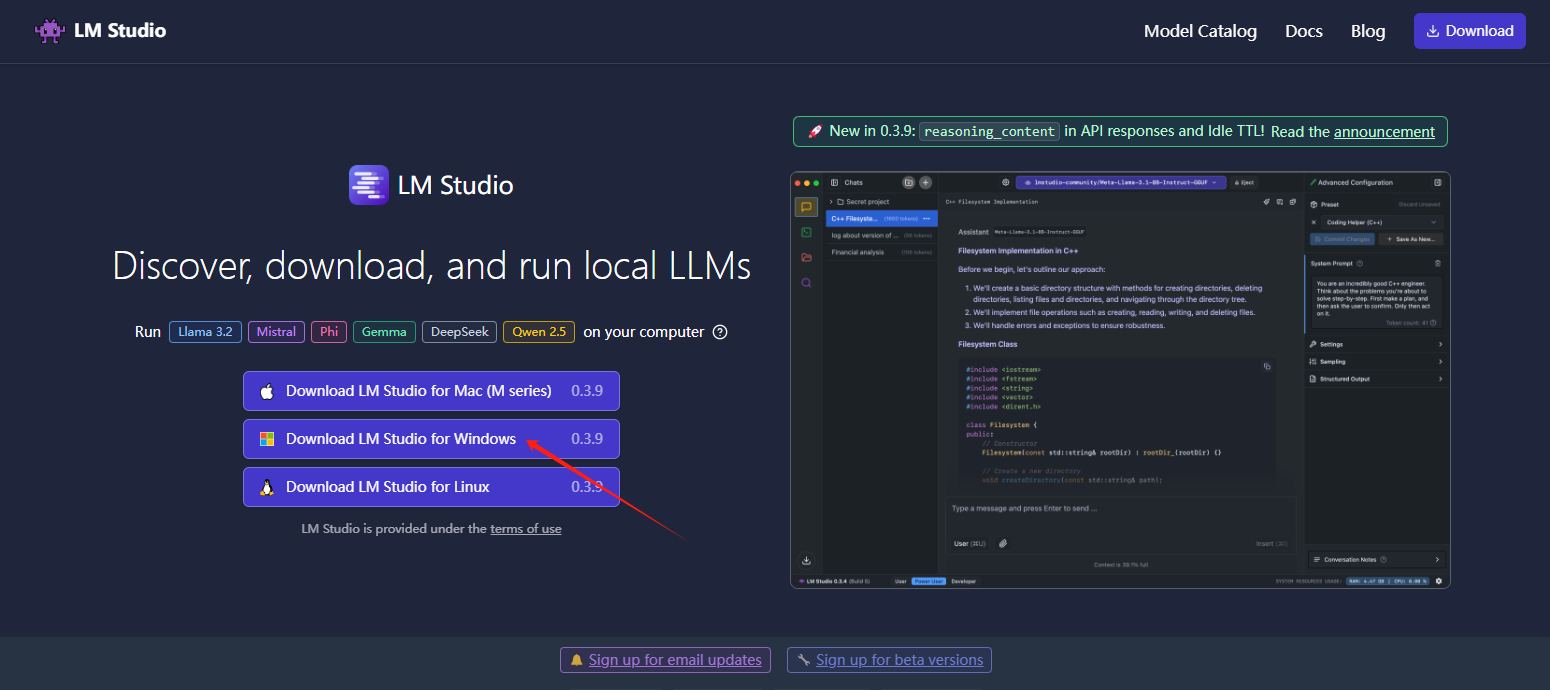Viewport: 1550px width, 690px height.
Task: Click the DeepSeek model tag
Action: pyautogui.click(x=459, y=332)
